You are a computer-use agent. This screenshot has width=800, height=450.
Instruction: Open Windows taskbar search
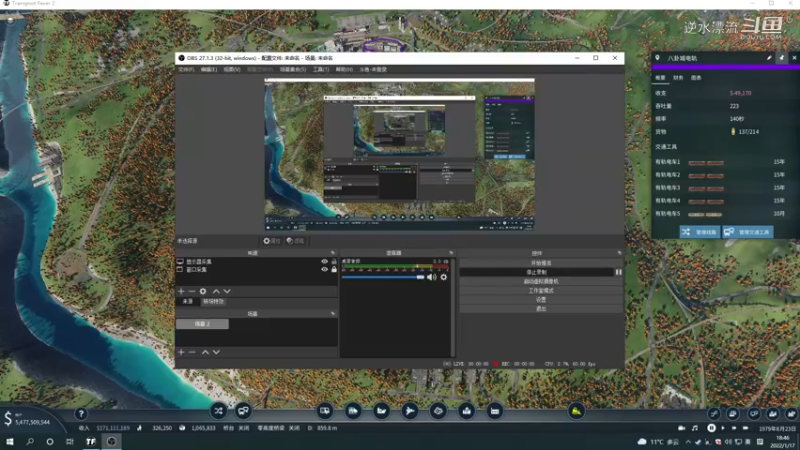point(30,441)
